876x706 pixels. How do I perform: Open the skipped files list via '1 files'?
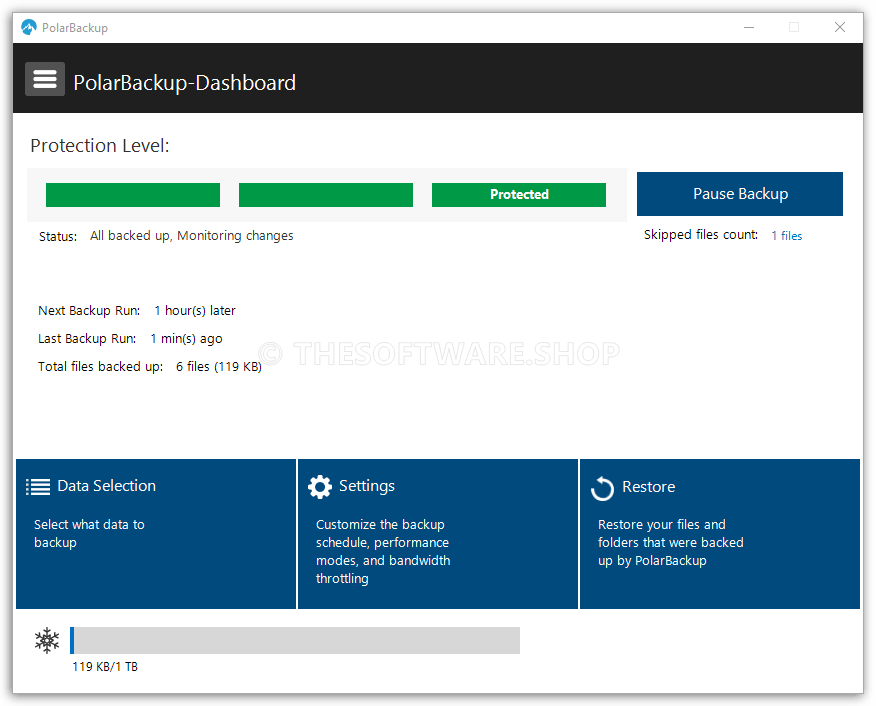pos(787,235)
